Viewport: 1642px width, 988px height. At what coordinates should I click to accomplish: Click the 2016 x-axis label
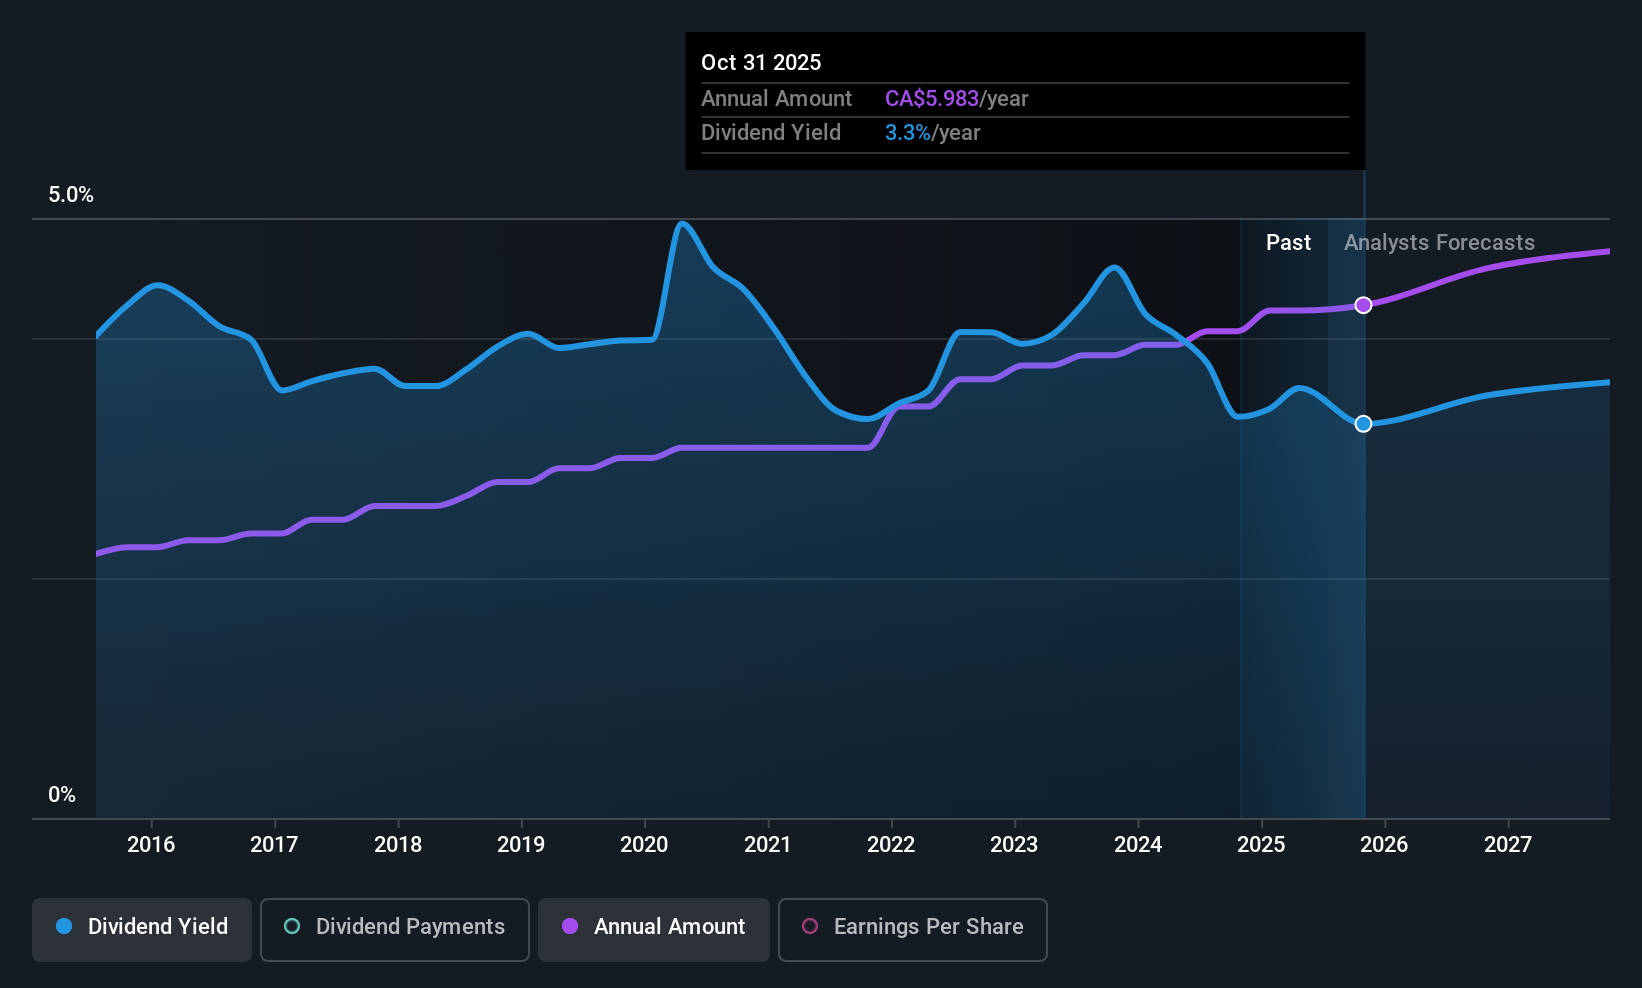(151, 845)
